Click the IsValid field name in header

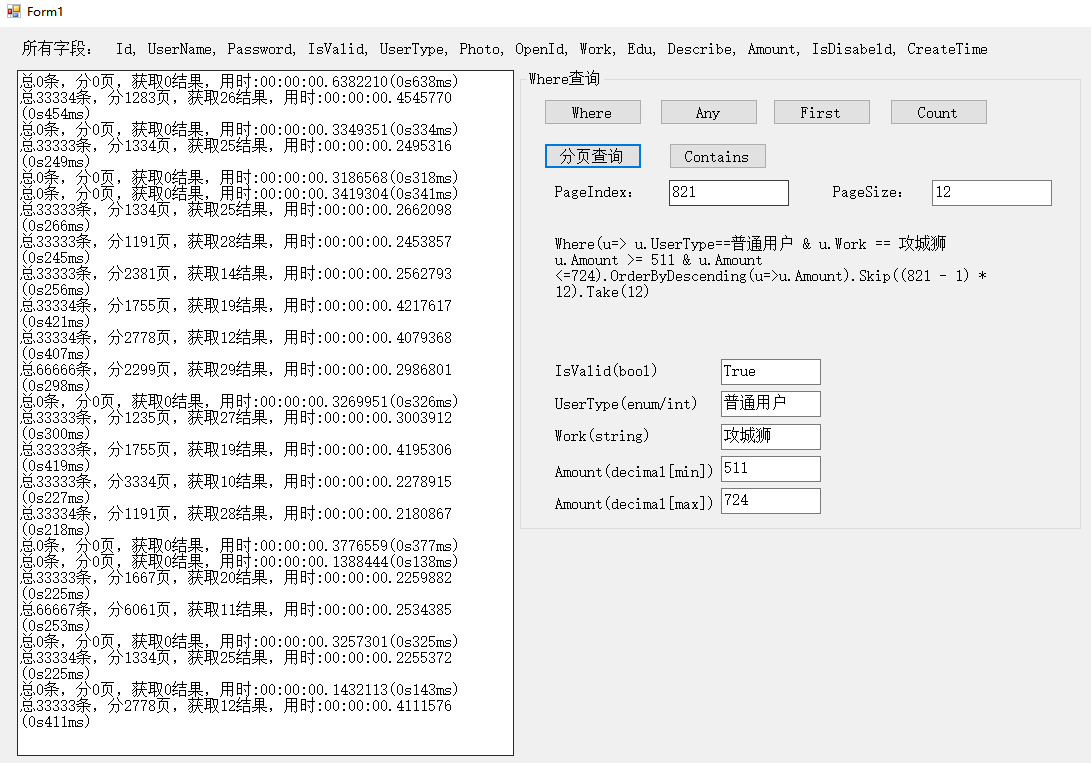pyautogui.click(x=338, y=49)
